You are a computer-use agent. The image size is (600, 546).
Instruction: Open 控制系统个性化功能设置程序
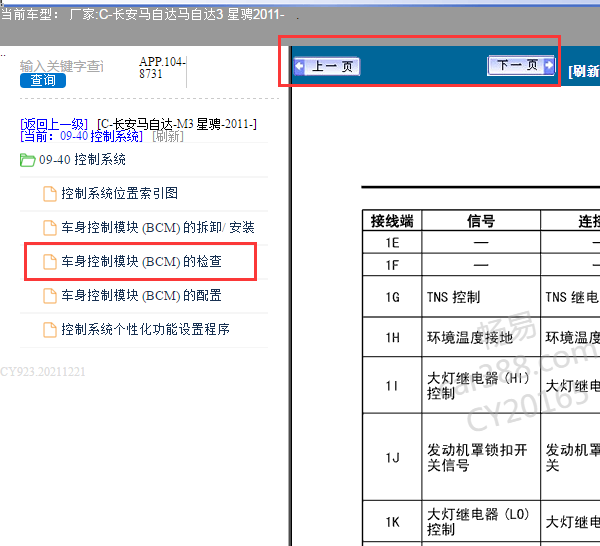pyautogui.click(x=145, y=329)
